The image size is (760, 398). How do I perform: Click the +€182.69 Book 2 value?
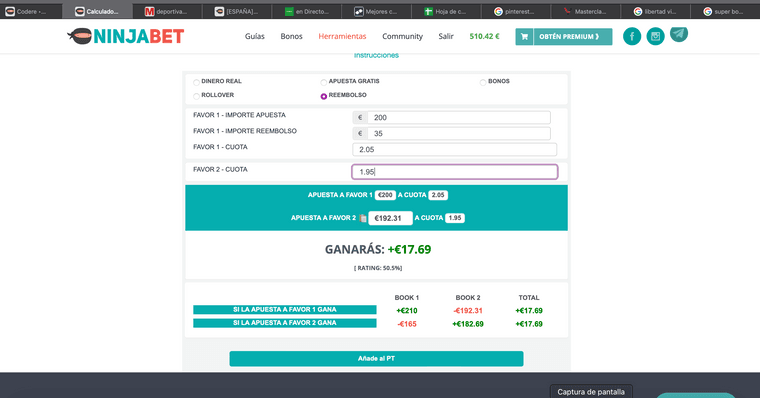tap(468, 324)
